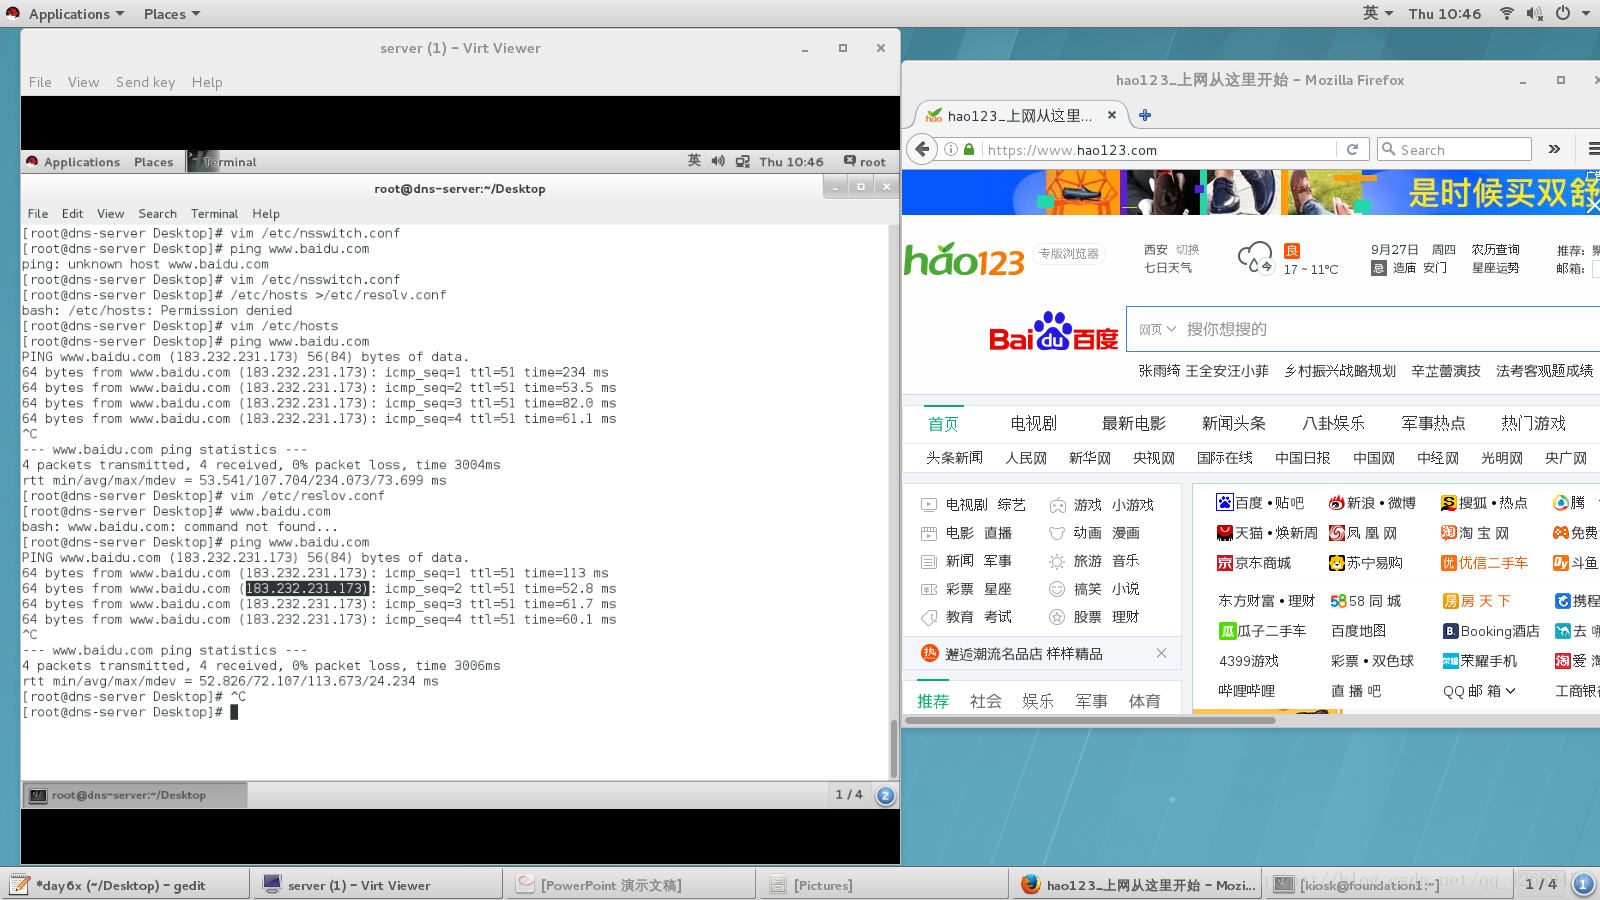Open the 百度·贴吧 site link
The width and height of the screenshot is (1600, 900).
click(x=1260, y=502)
